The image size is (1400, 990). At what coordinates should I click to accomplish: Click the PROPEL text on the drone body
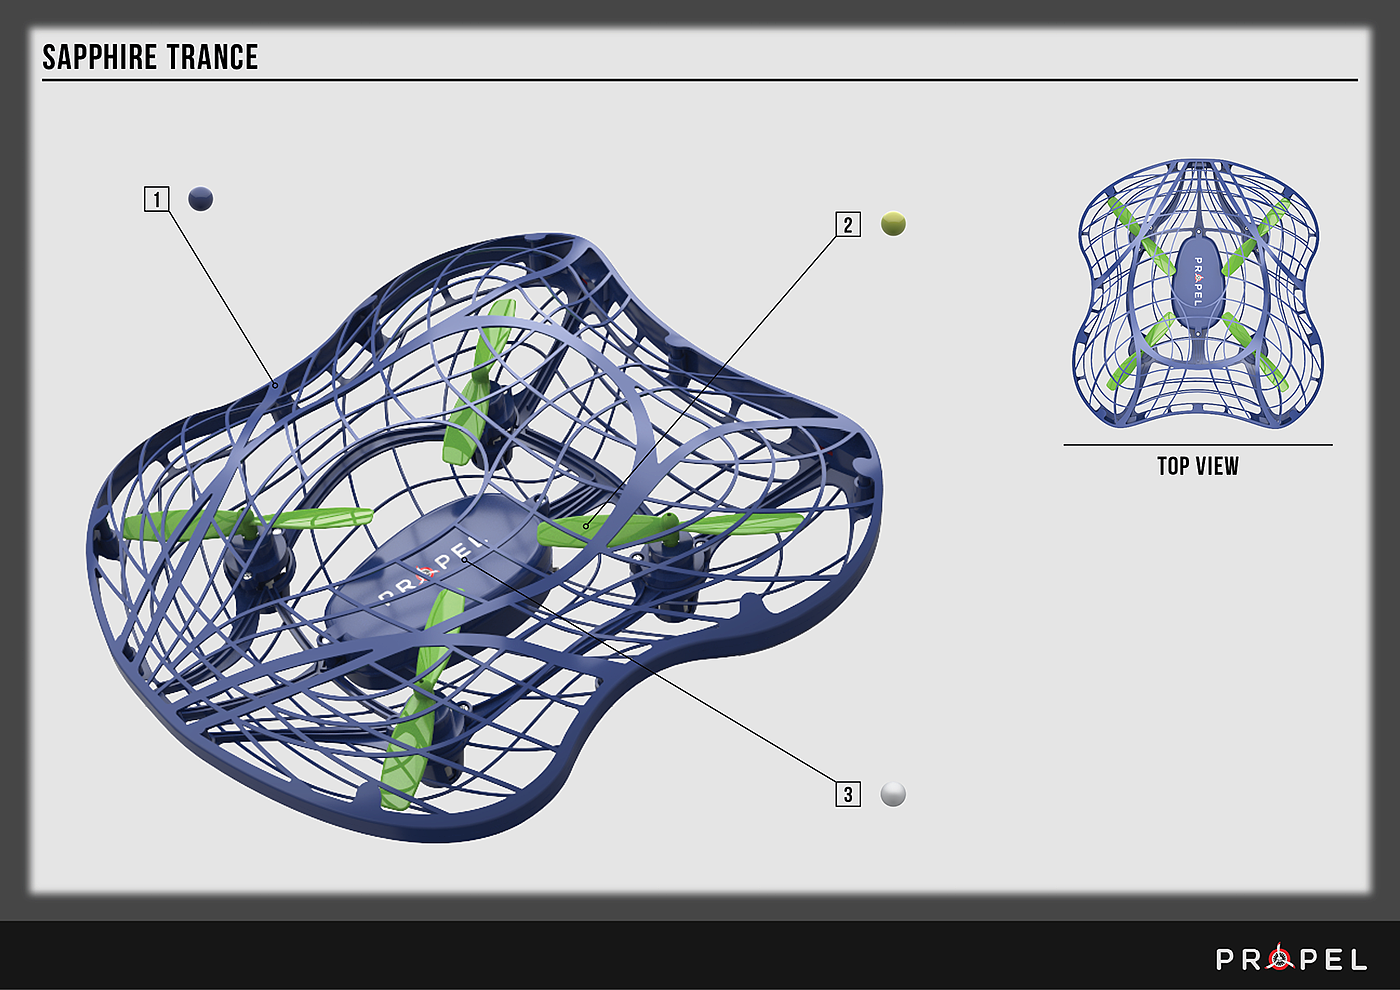pos(432,571)
